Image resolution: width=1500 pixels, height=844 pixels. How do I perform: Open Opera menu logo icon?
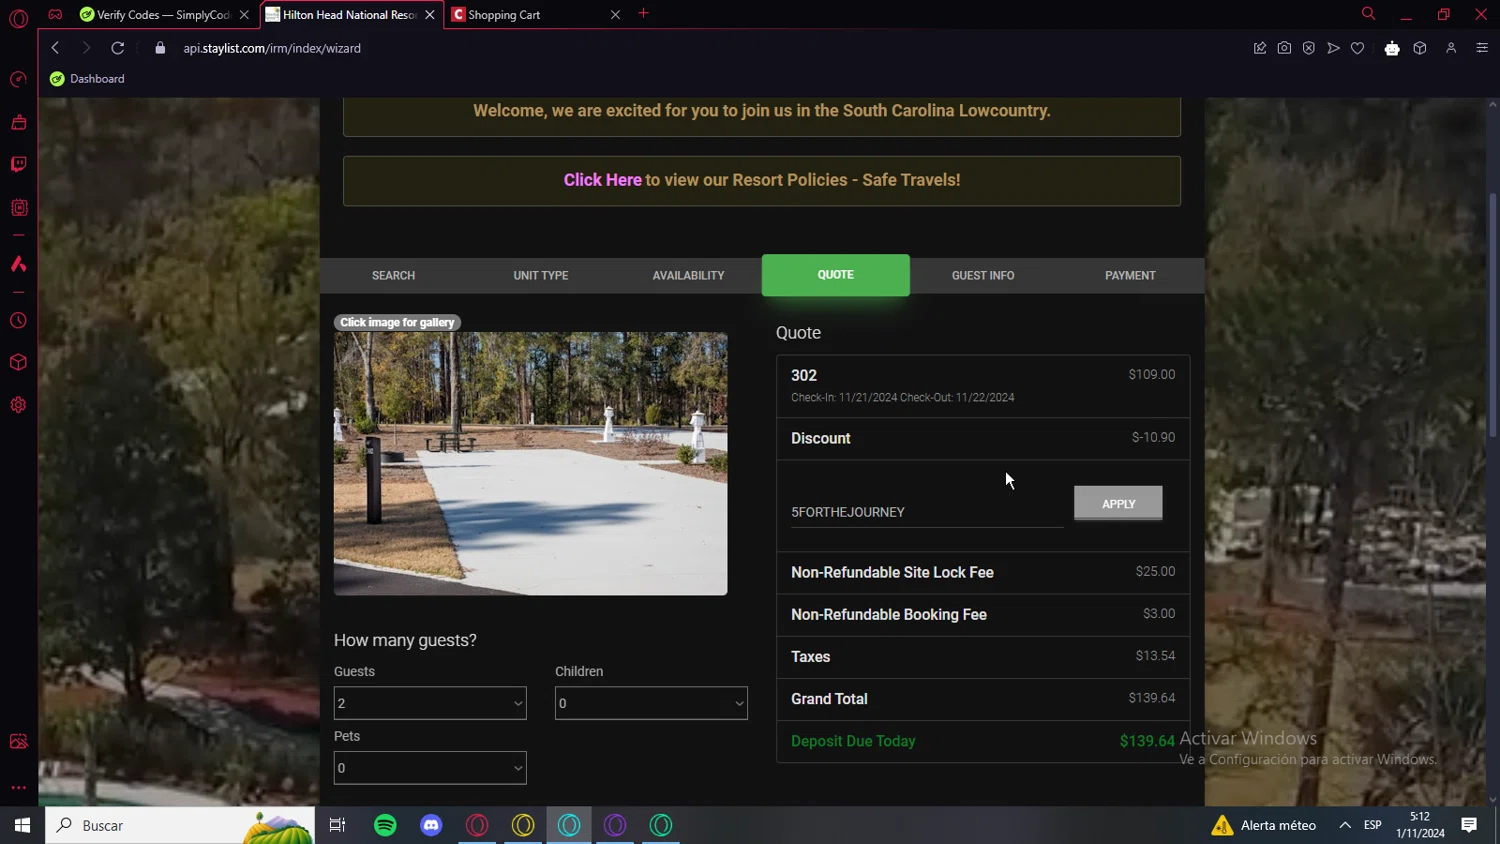(18, 18)
